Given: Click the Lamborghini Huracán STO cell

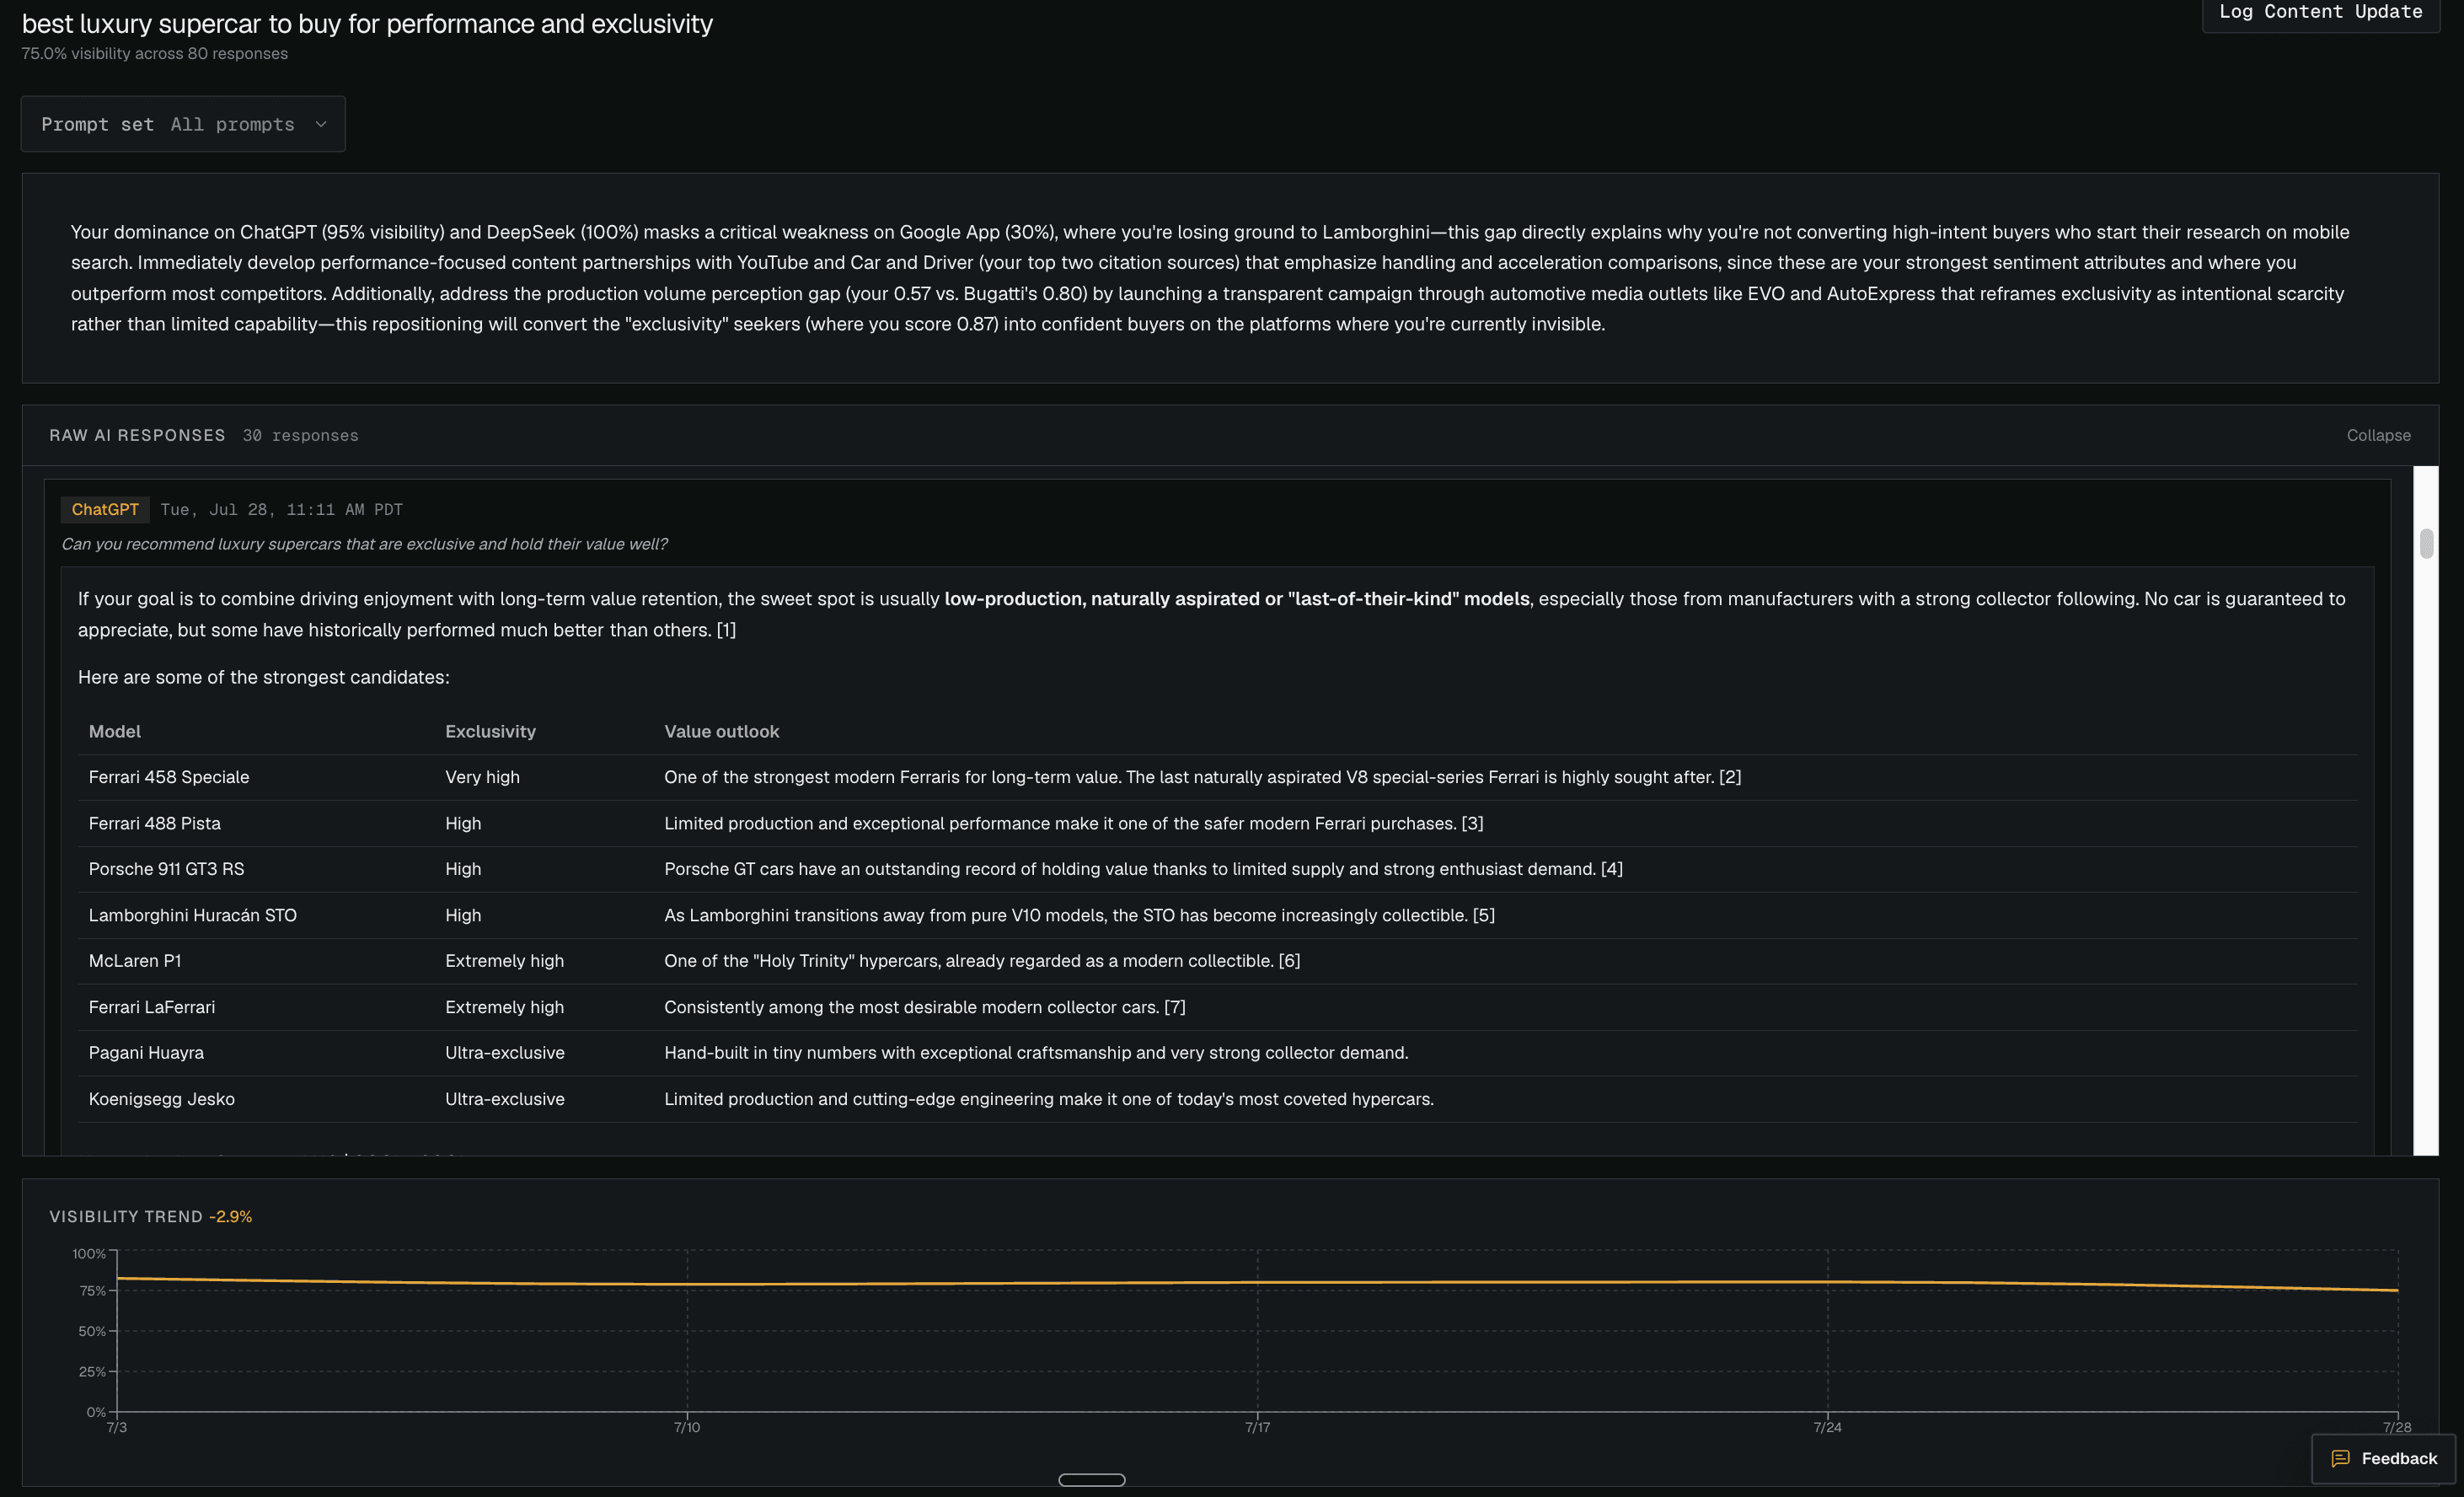Looking at the screenshot, I should [x=192, y=915].
